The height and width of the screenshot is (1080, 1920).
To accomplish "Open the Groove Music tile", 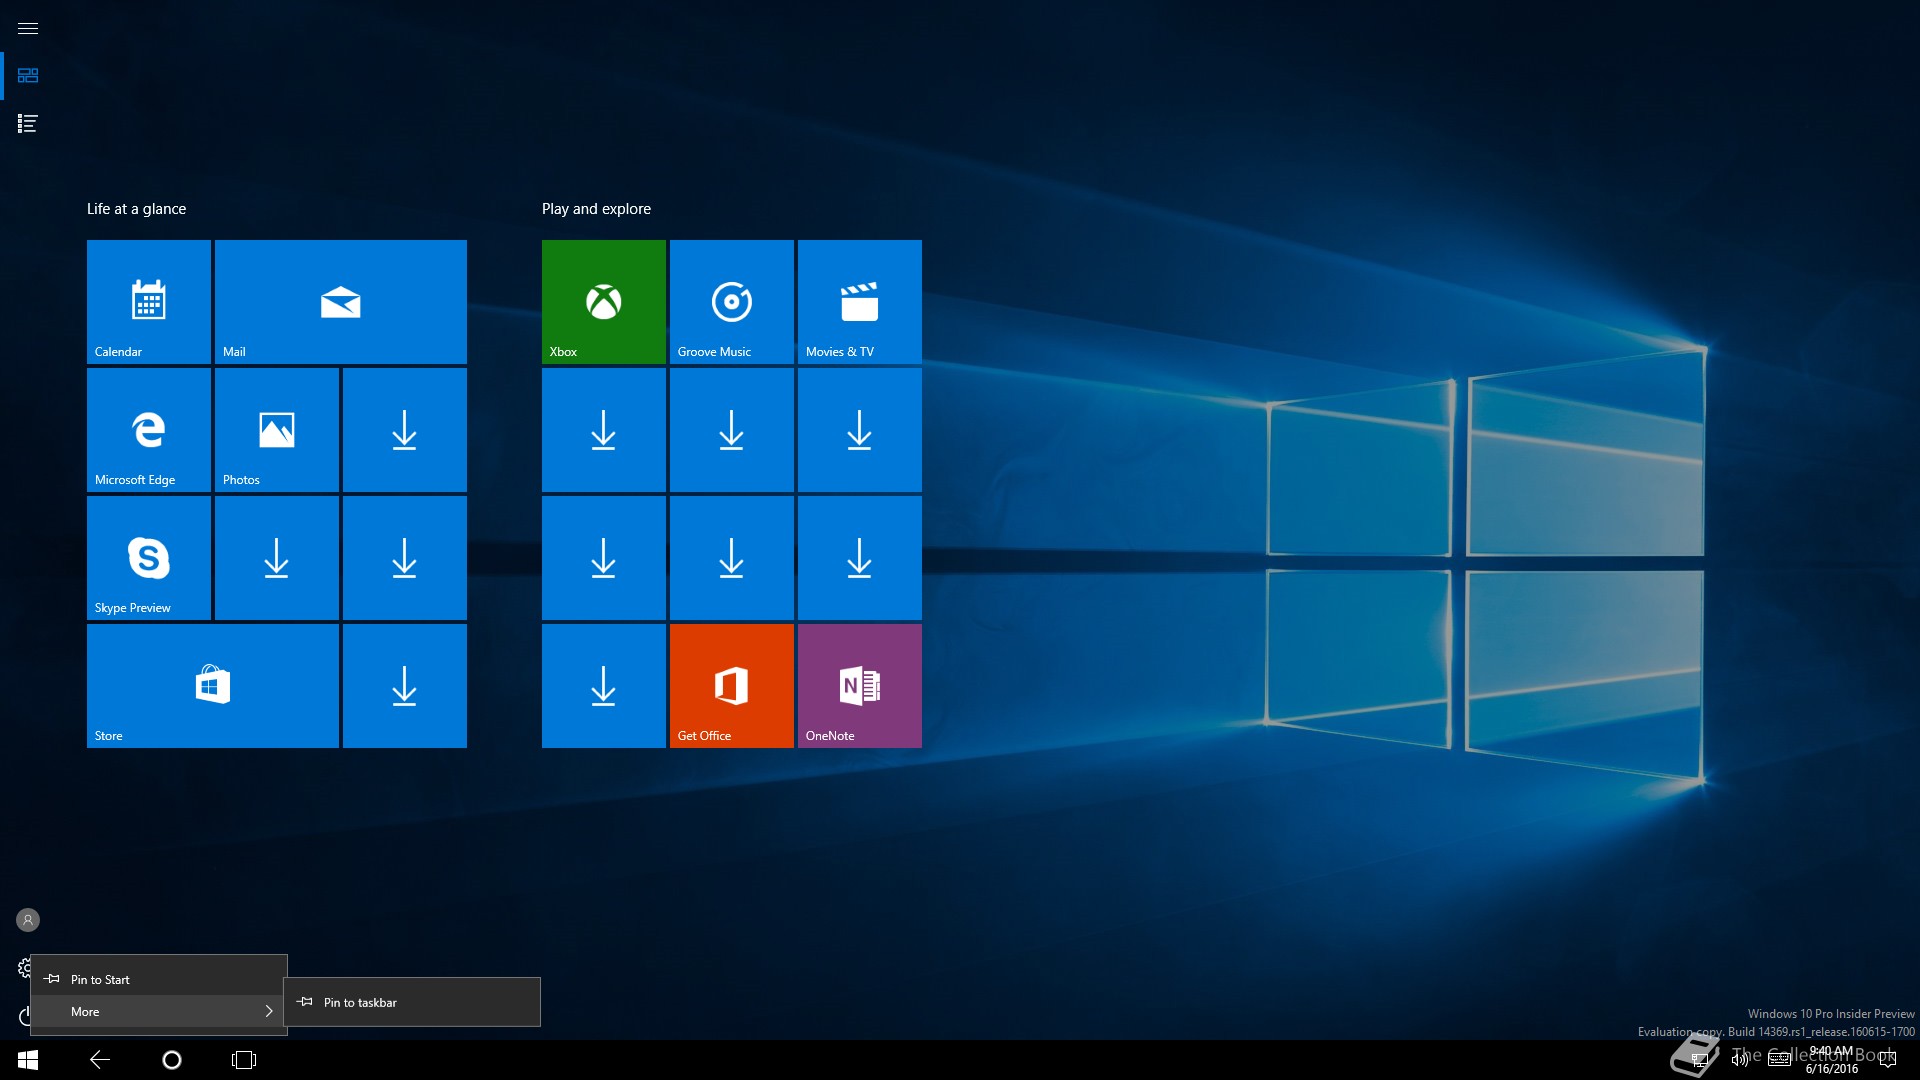I will pos(732,302).
